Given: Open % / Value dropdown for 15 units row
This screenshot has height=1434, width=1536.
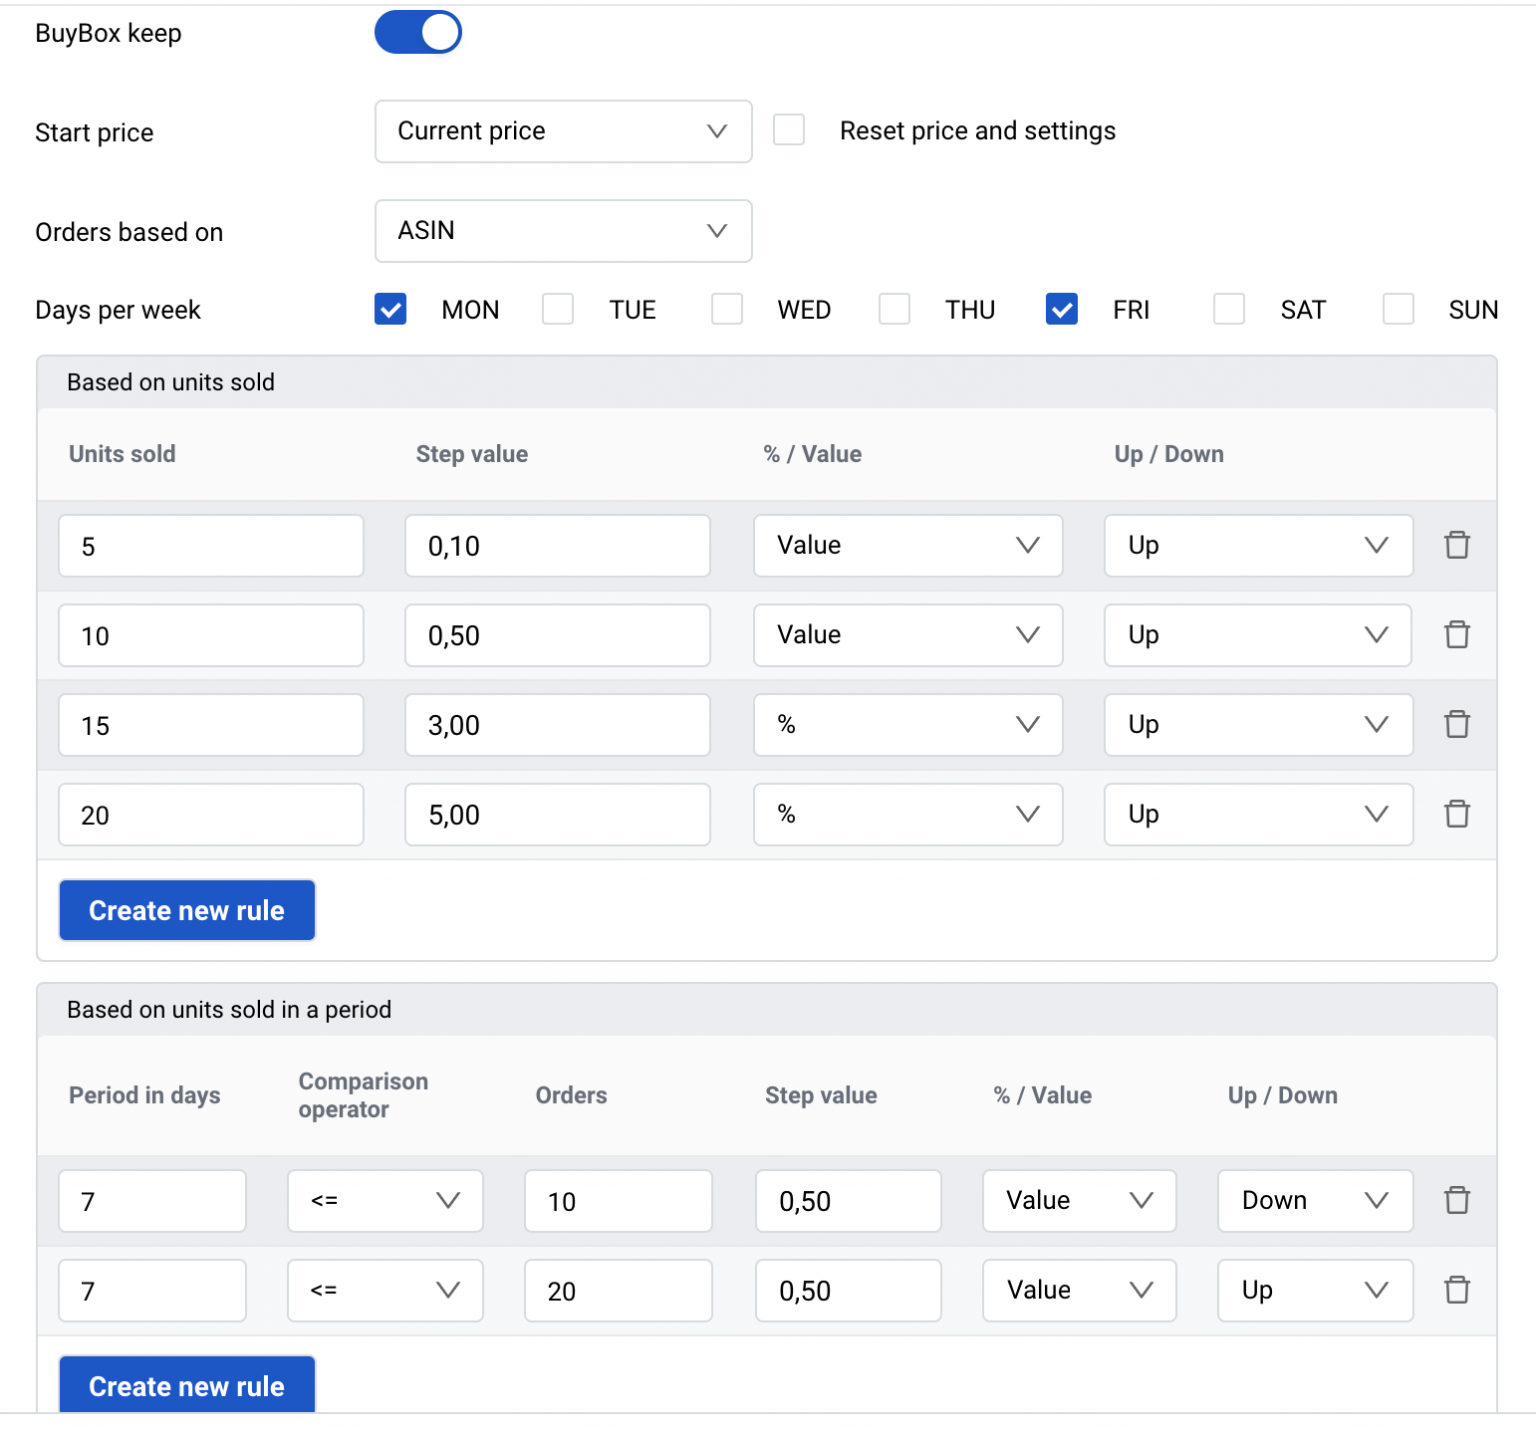Looking at the screenshot, I should click(x=908, y=725).
